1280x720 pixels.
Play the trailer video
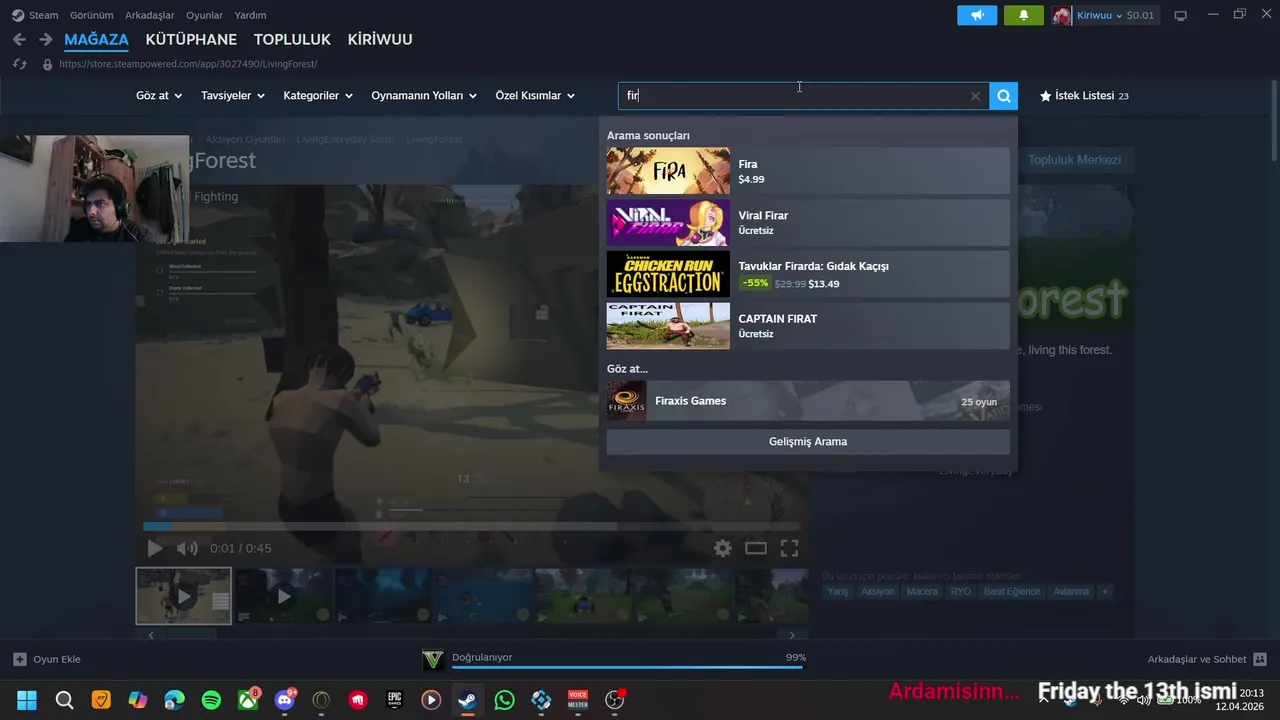[x=154, y=548]
